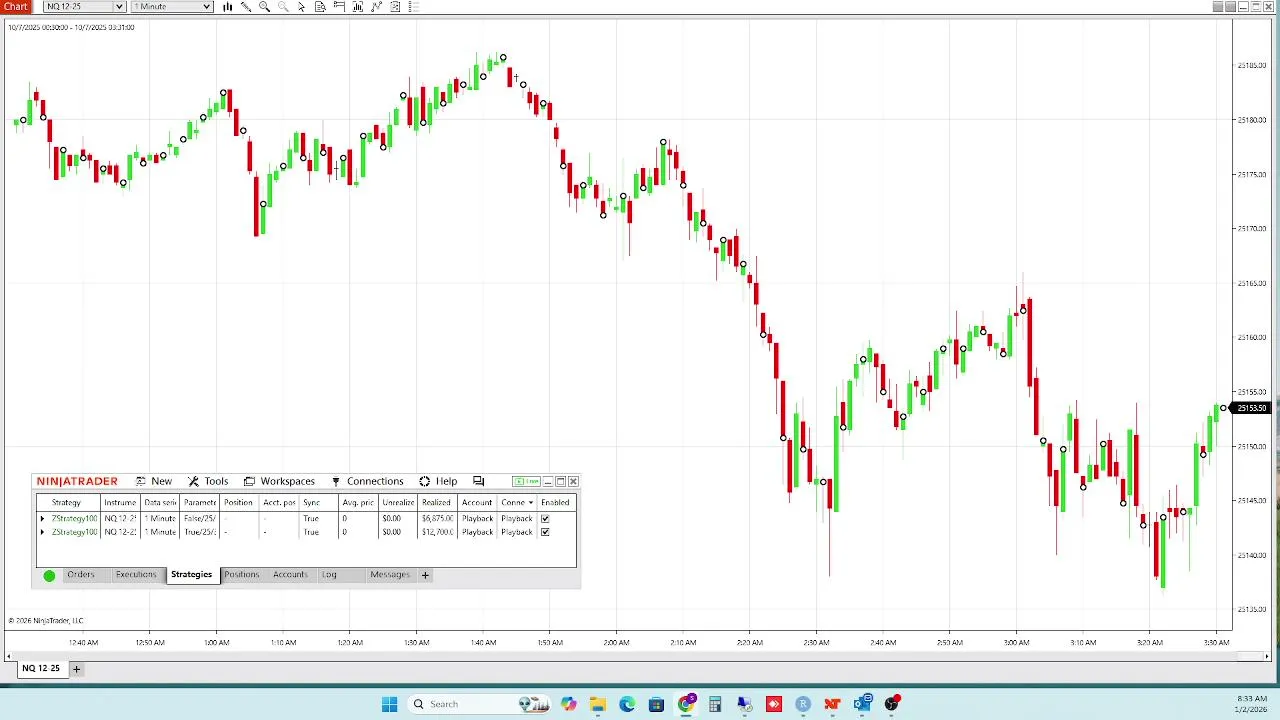
Task: Add a new chart tab with plus button
Action: pyautogui.click(x=76, y=668)
